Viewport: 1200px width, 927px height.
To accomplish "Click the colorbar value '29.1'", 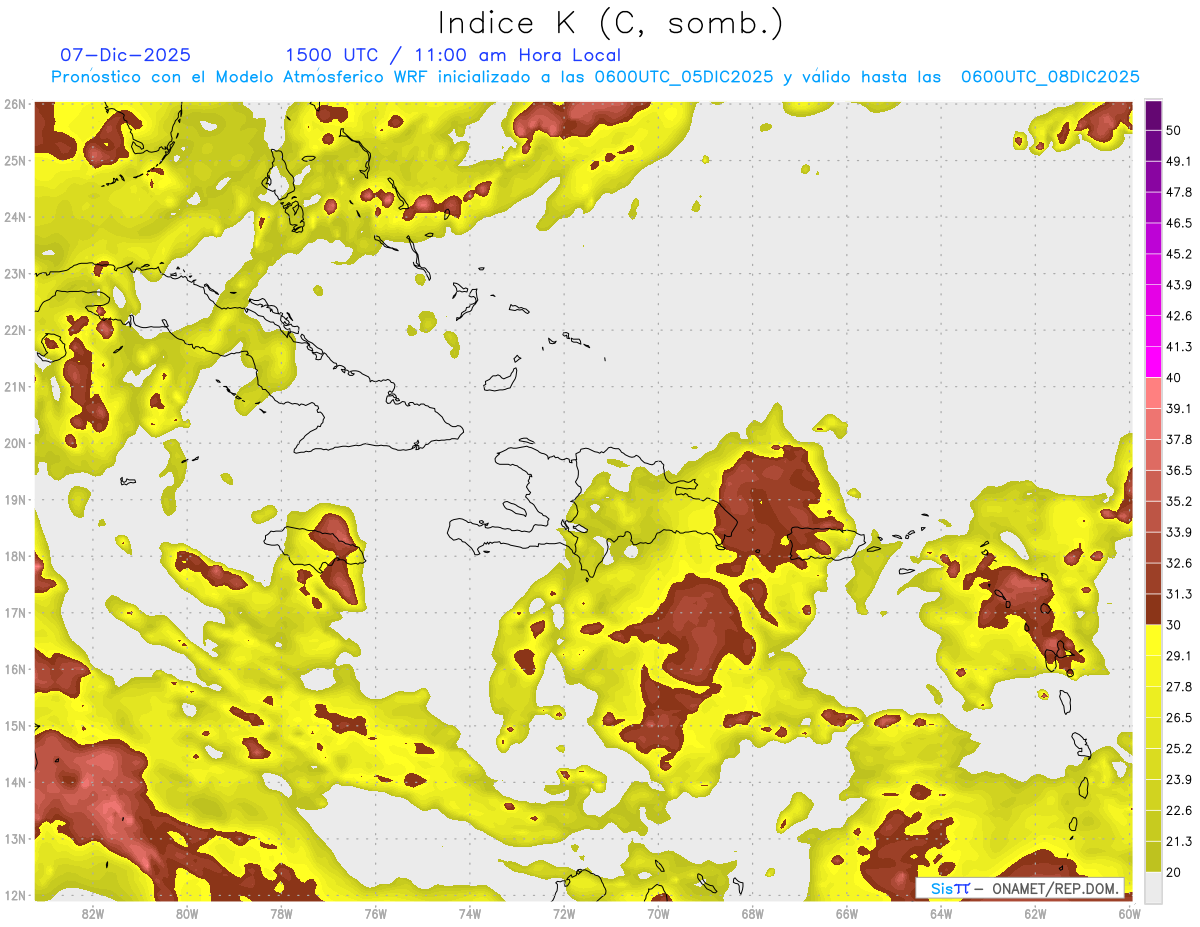I will (x=1178, y=656).
